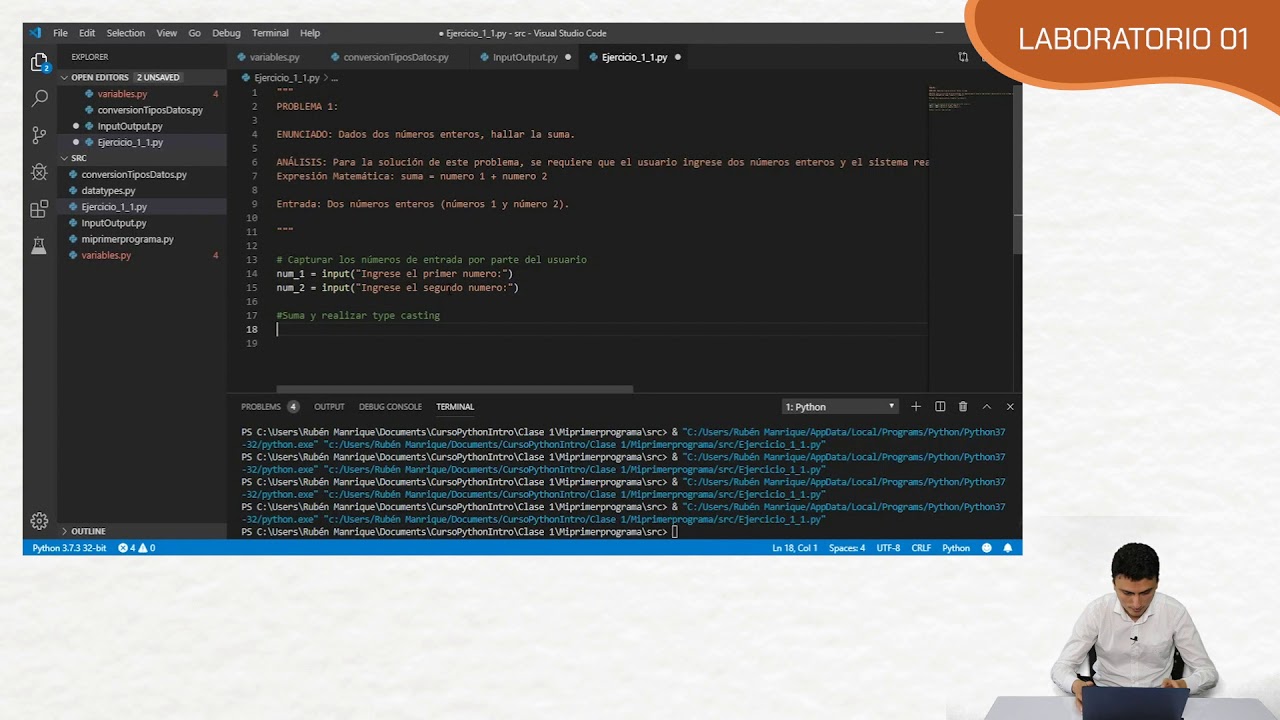Open the notifications bell in status bar
This screenshot has width=1280, height=720.
(x=1008, y=548)
